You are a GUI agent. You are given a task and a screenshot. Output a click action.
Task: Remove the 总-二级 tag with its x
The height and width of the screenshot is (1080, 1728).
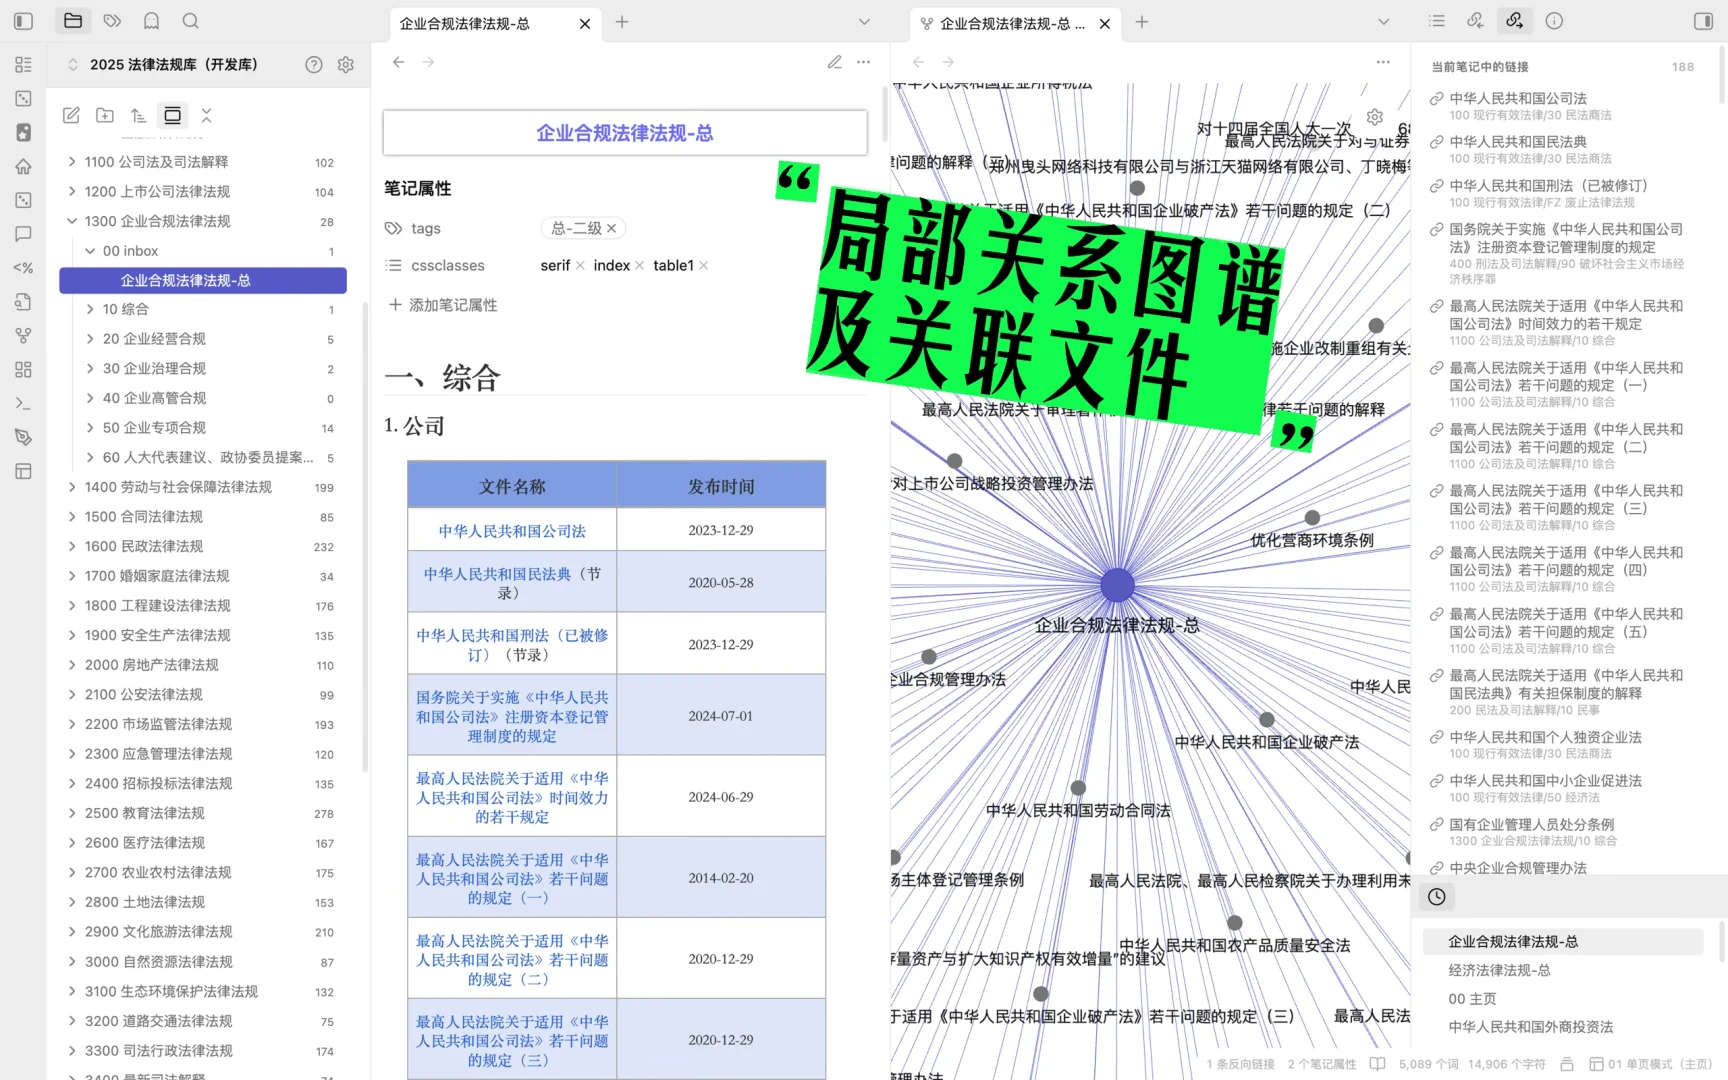tap(611, 228)
